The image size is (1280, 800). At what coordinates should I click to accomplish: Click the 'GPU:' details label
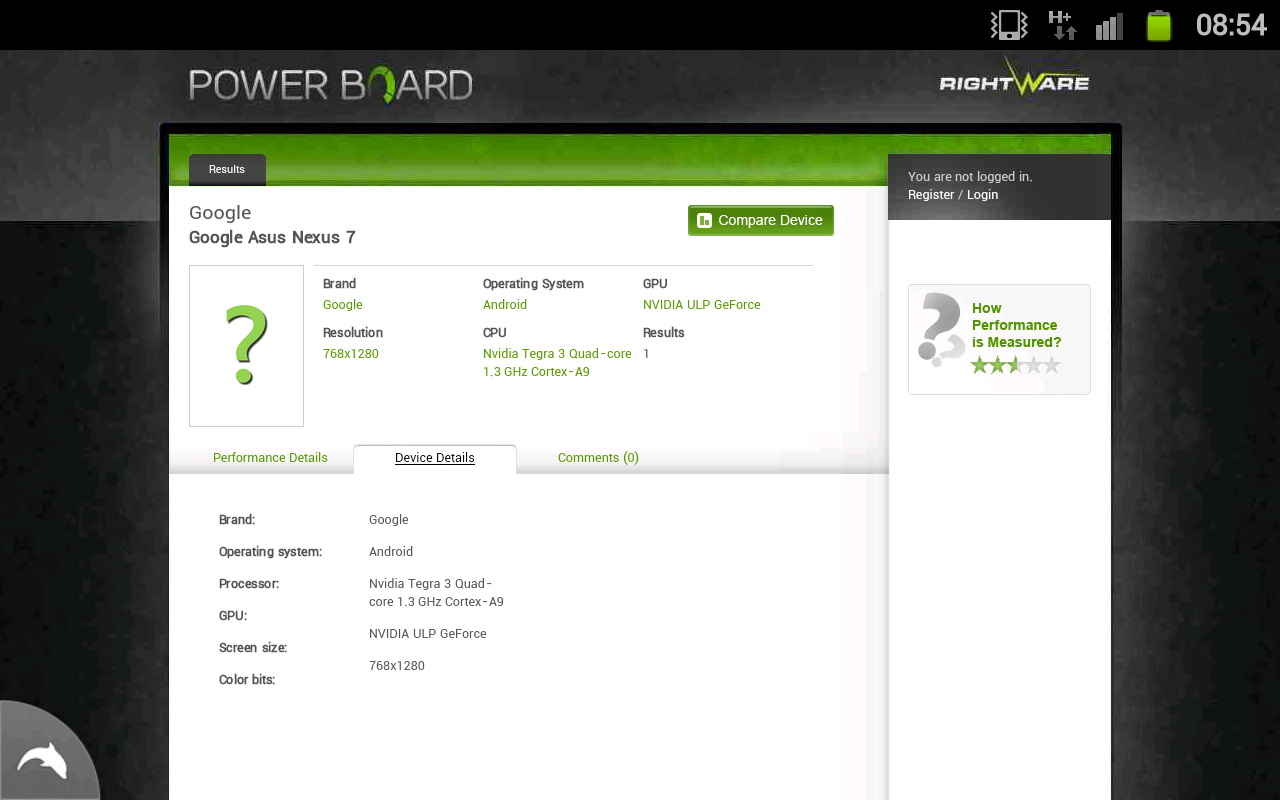pos(233,616)
